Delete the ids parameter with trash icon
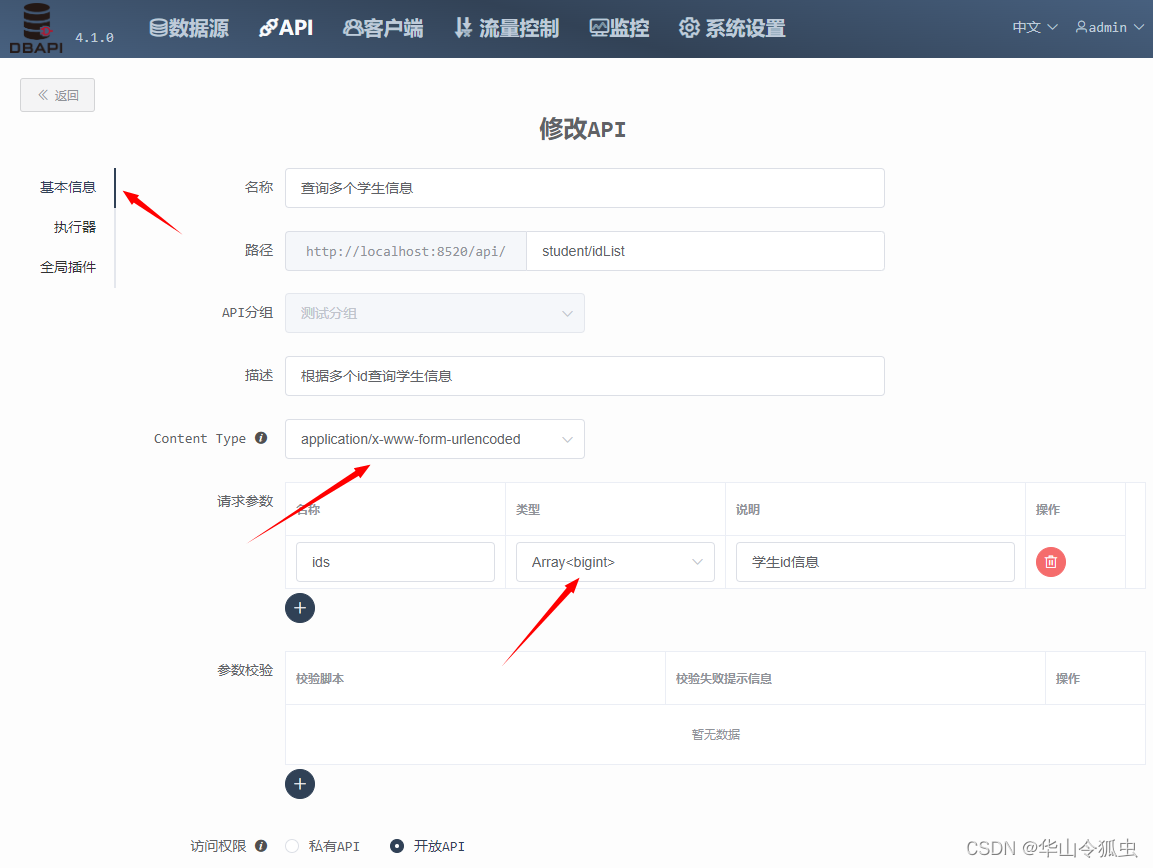This screenshot has width=1153, height=868. [1050, 561]
